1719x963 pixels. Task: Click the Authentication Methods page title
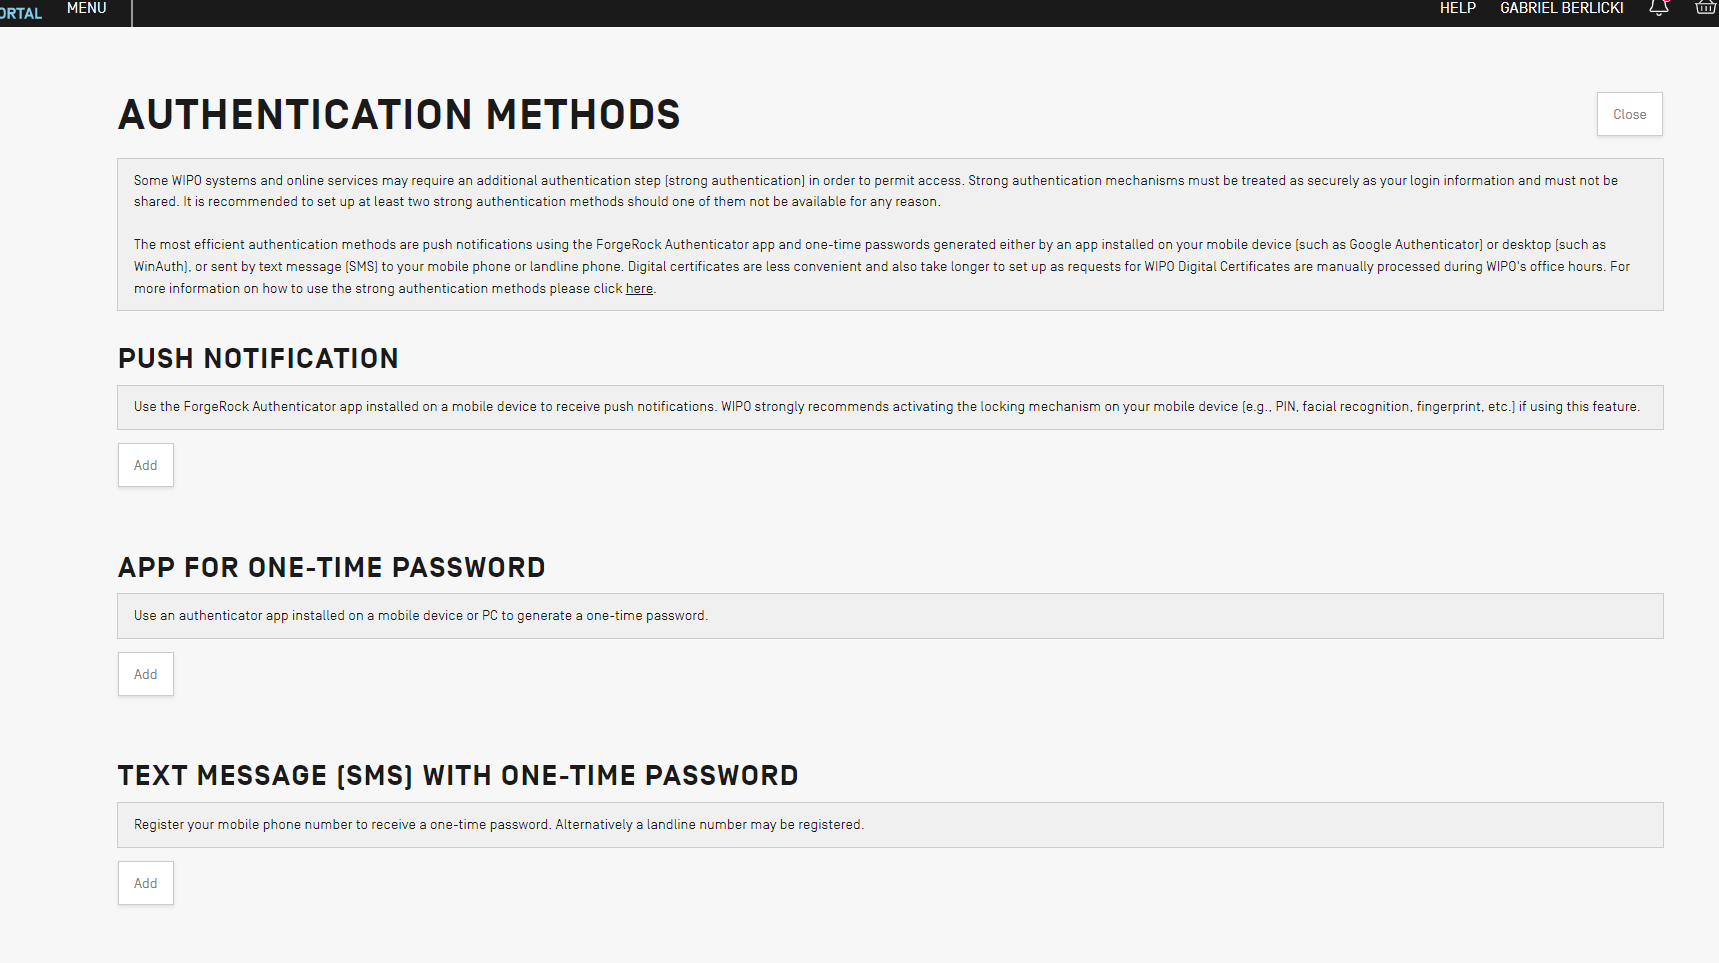pyautogui.click(x=399, y=115)
